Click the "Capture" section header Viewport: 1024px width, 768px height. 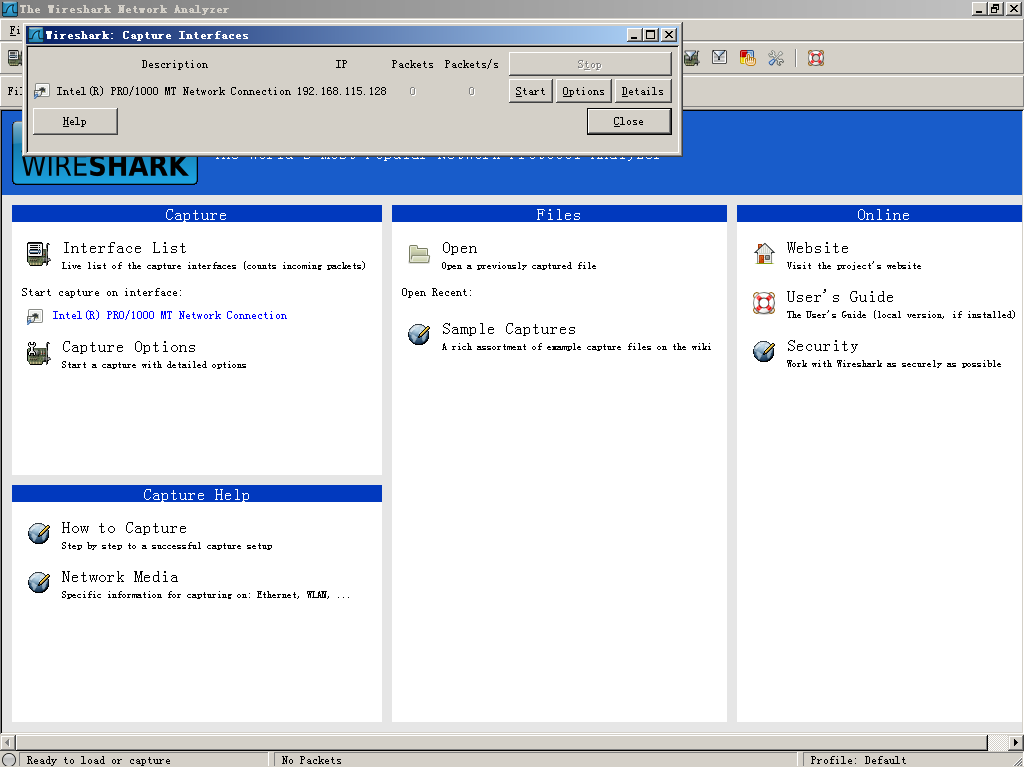(x=197, y=214)
